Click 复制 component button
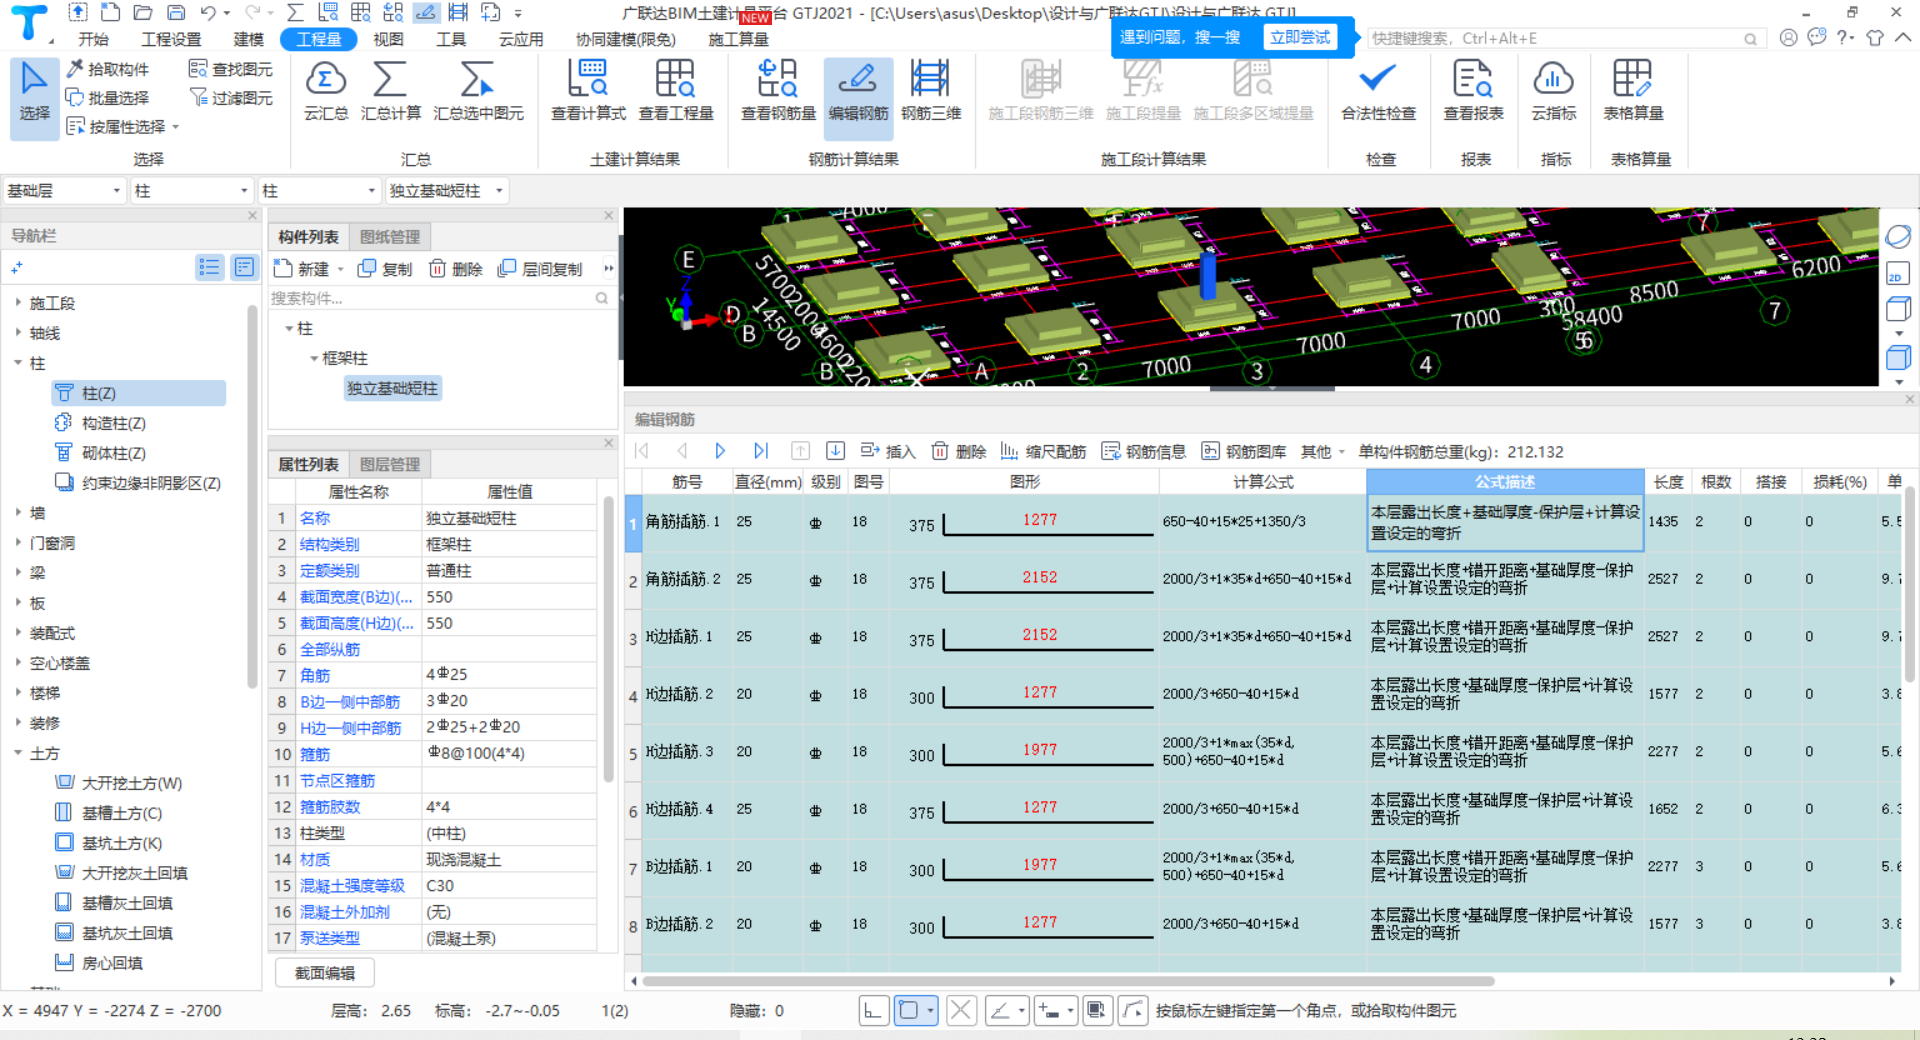 pyautogui.click(x=385, y=269)
